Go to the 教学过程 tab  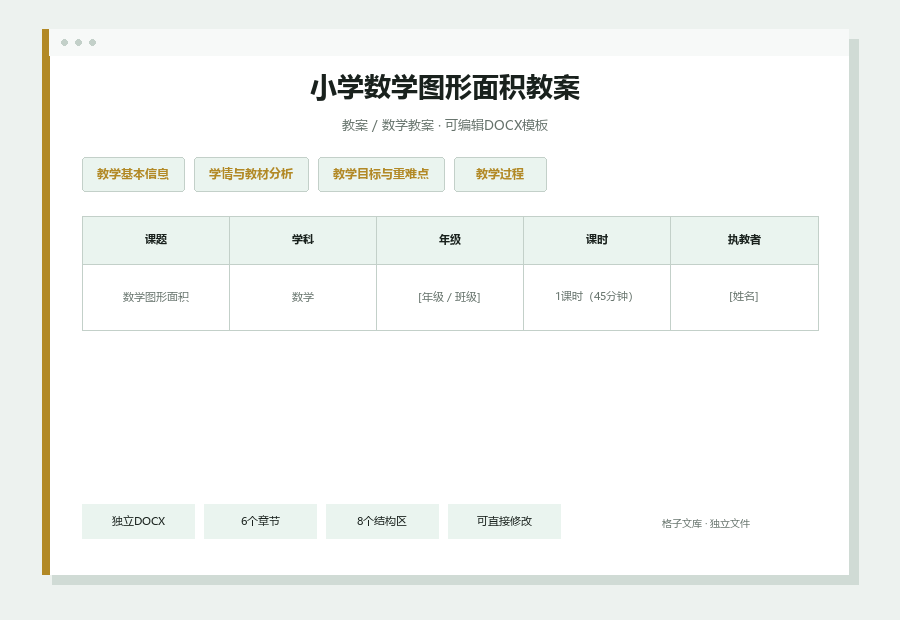tap(500, 174)
